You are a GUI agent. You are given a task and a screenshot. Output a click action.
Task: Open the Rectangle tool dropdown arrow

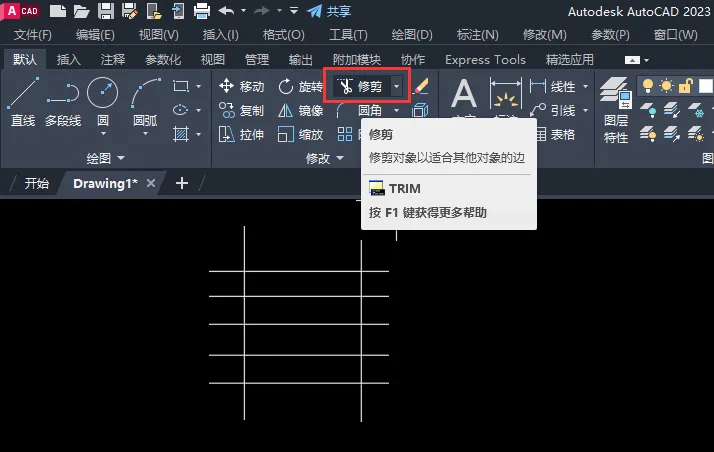pyautogui.click(x=199, y=86)
